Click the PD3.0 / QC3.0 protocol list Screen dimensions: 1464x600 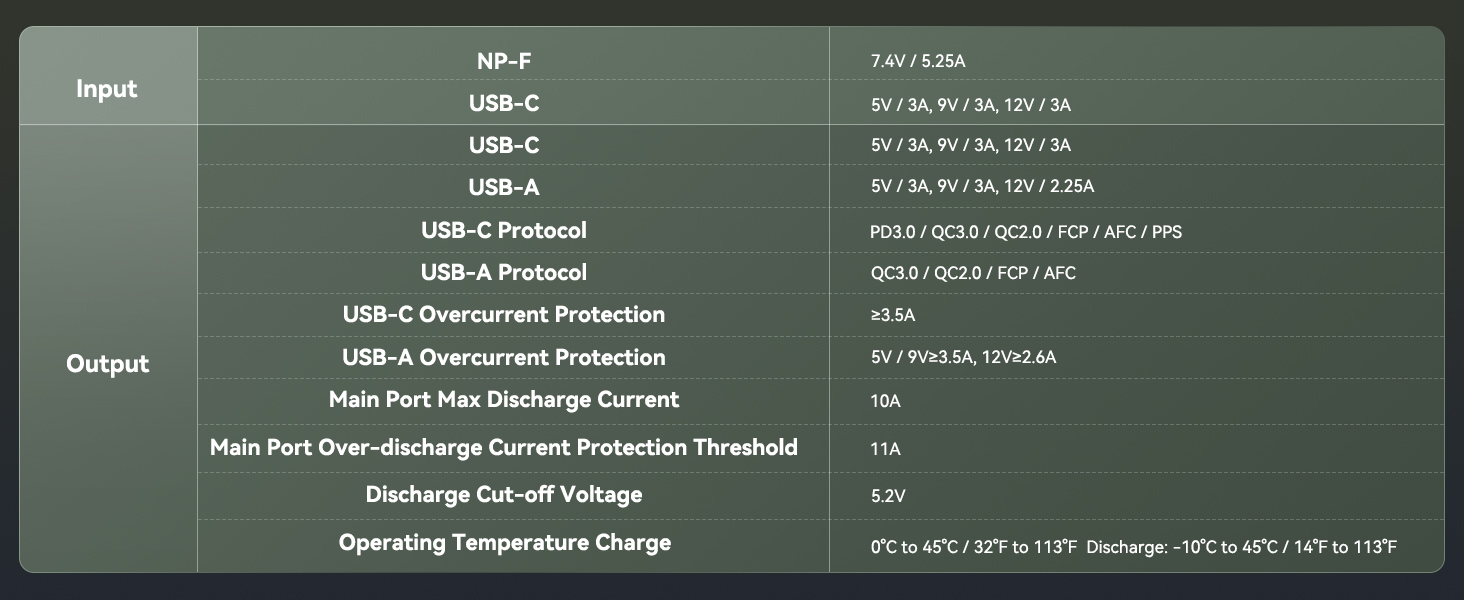[1026, 232]
